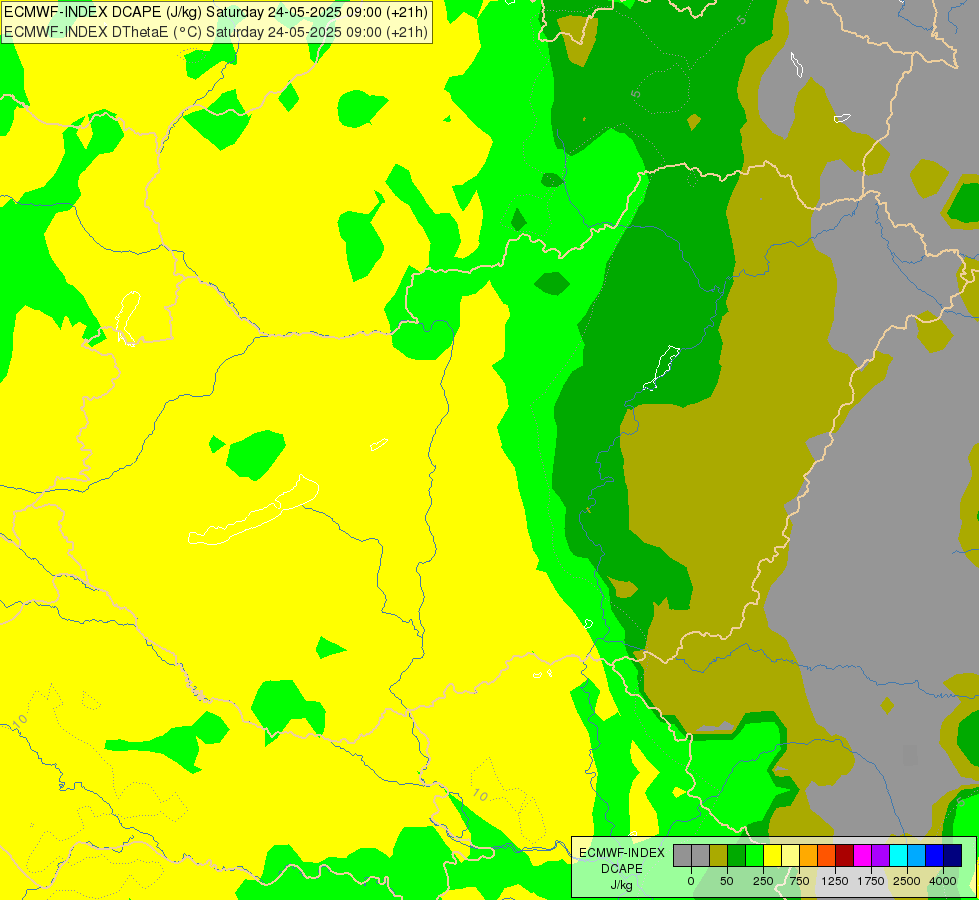Click the bright yellow legend swatch
The height and width of the screenshot is (900, 979).
coord(772,856)
